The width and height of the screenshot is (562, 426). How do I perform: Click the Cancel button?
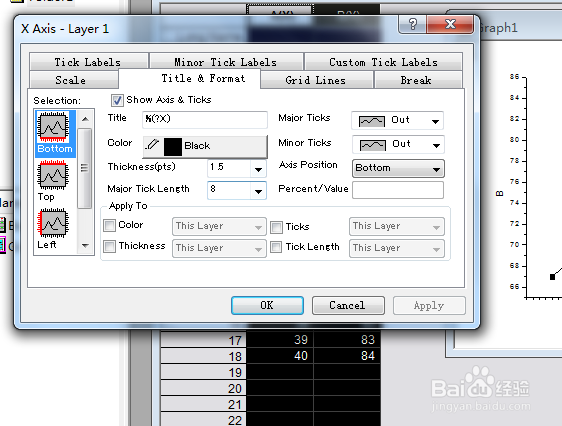coord(348,305)
